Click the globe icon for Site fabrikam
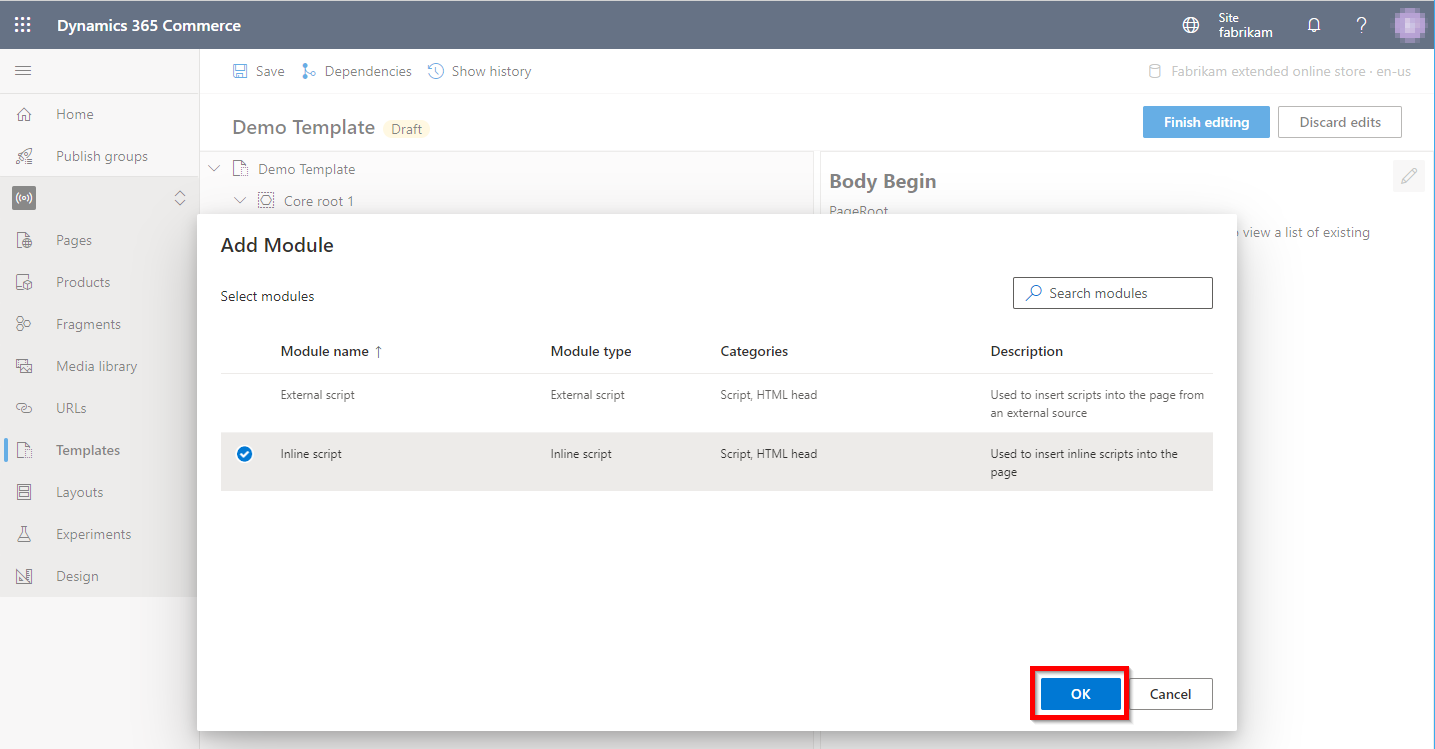Screen dimensions: 1435x749 click(x=1190, y=24)
